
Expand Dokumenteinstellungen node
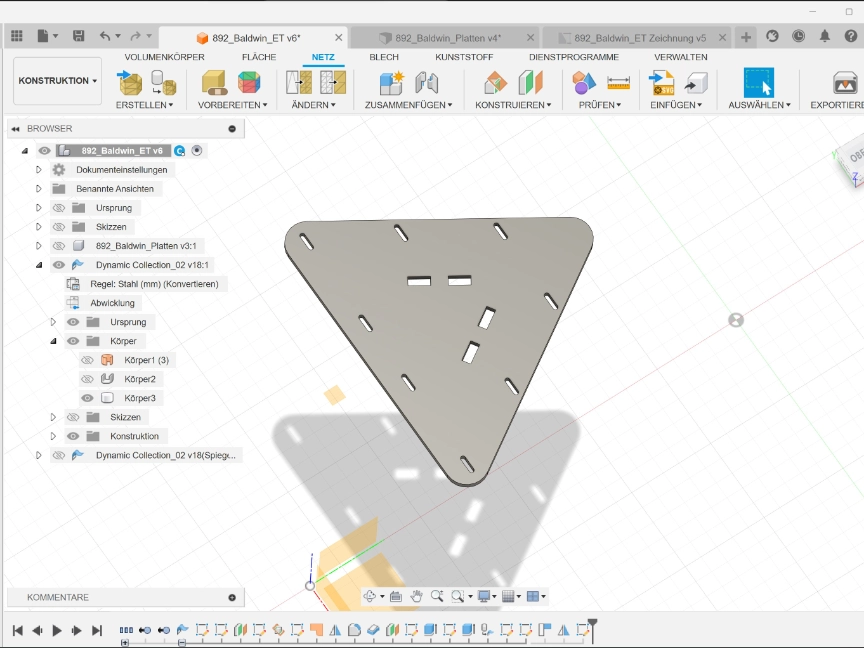[39, 170]
